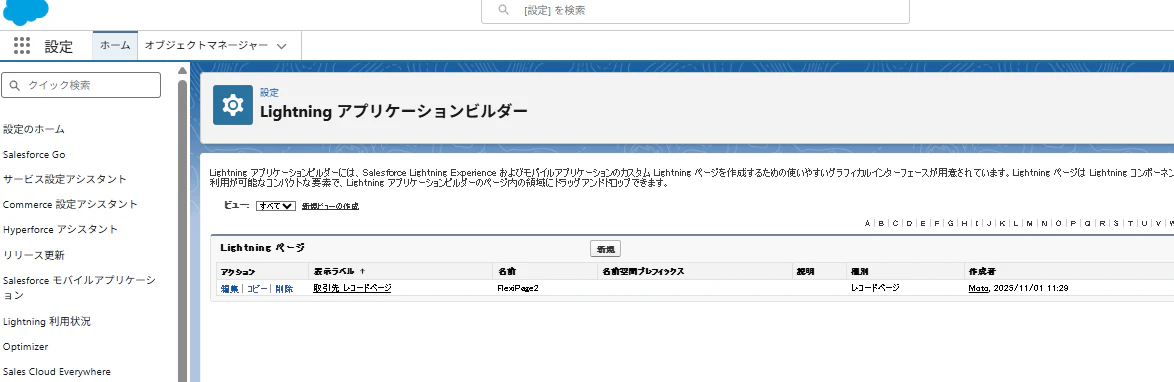Image resolution: width=1174 pixels, height=382 pixels.
Task: Filter list by letter E
Action: click(923, 223)
